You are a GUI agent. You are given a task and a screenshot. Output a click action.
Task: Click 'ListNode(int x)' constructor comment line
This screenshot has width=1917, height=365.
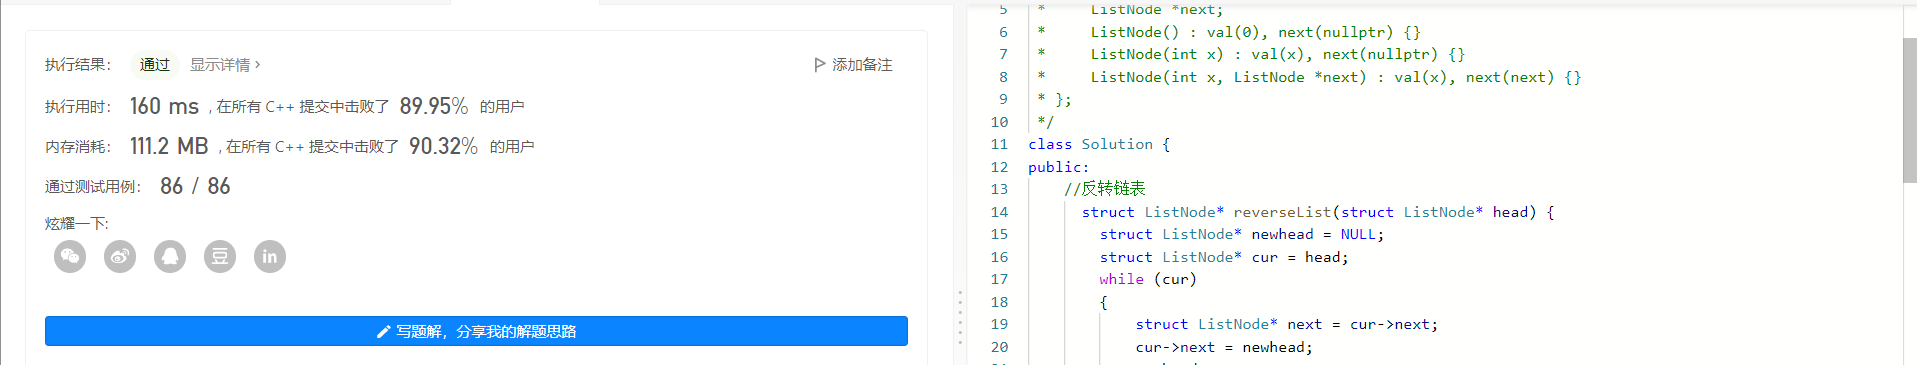(x=1277, y=54)
